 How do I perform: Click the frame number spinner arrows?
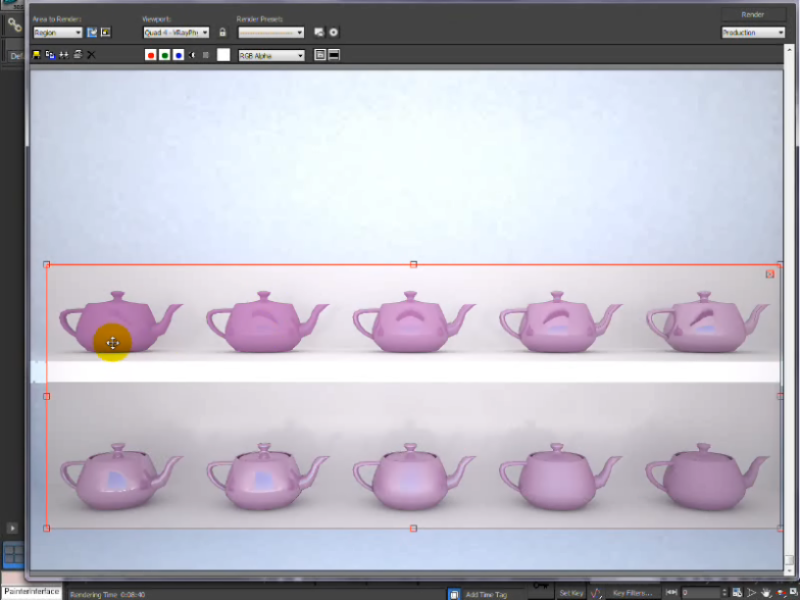click(x=724, y=593)
